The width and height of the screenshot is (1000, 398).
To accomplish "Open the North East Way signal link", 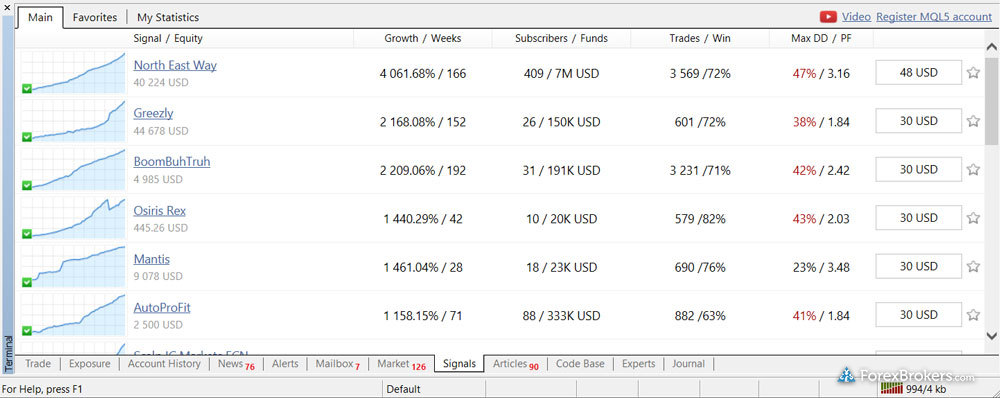I will [x=175, y=65].
